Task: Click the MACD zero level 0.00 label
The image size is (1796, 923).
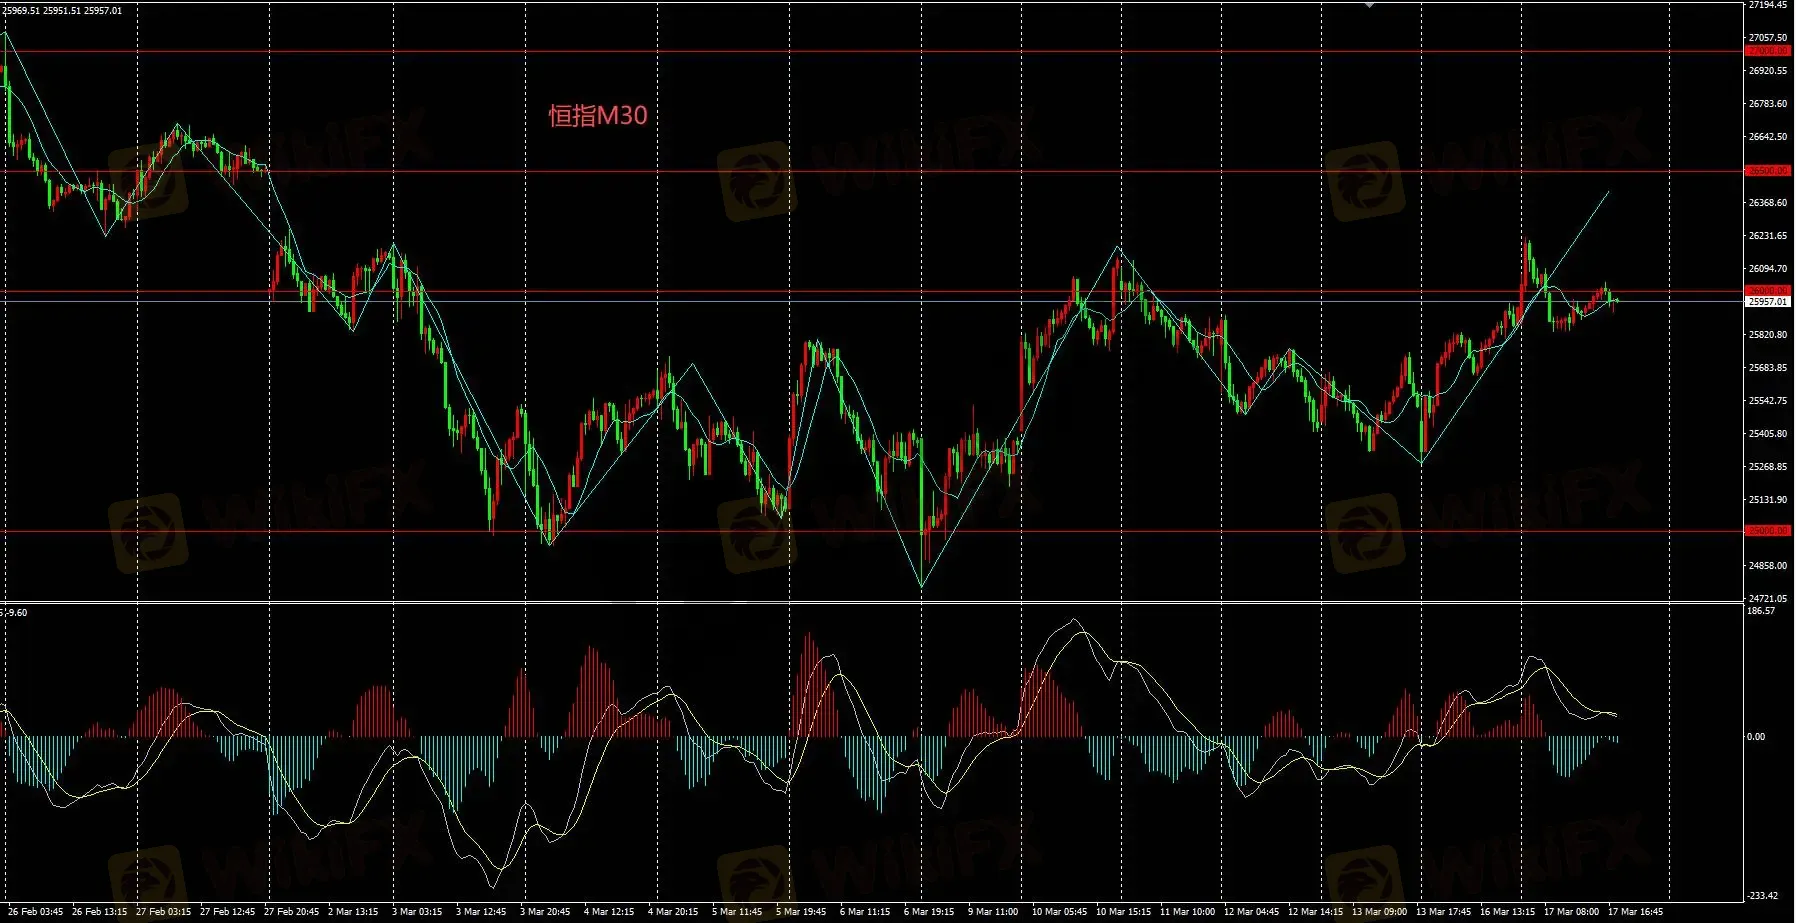Action: (1756, 737)
